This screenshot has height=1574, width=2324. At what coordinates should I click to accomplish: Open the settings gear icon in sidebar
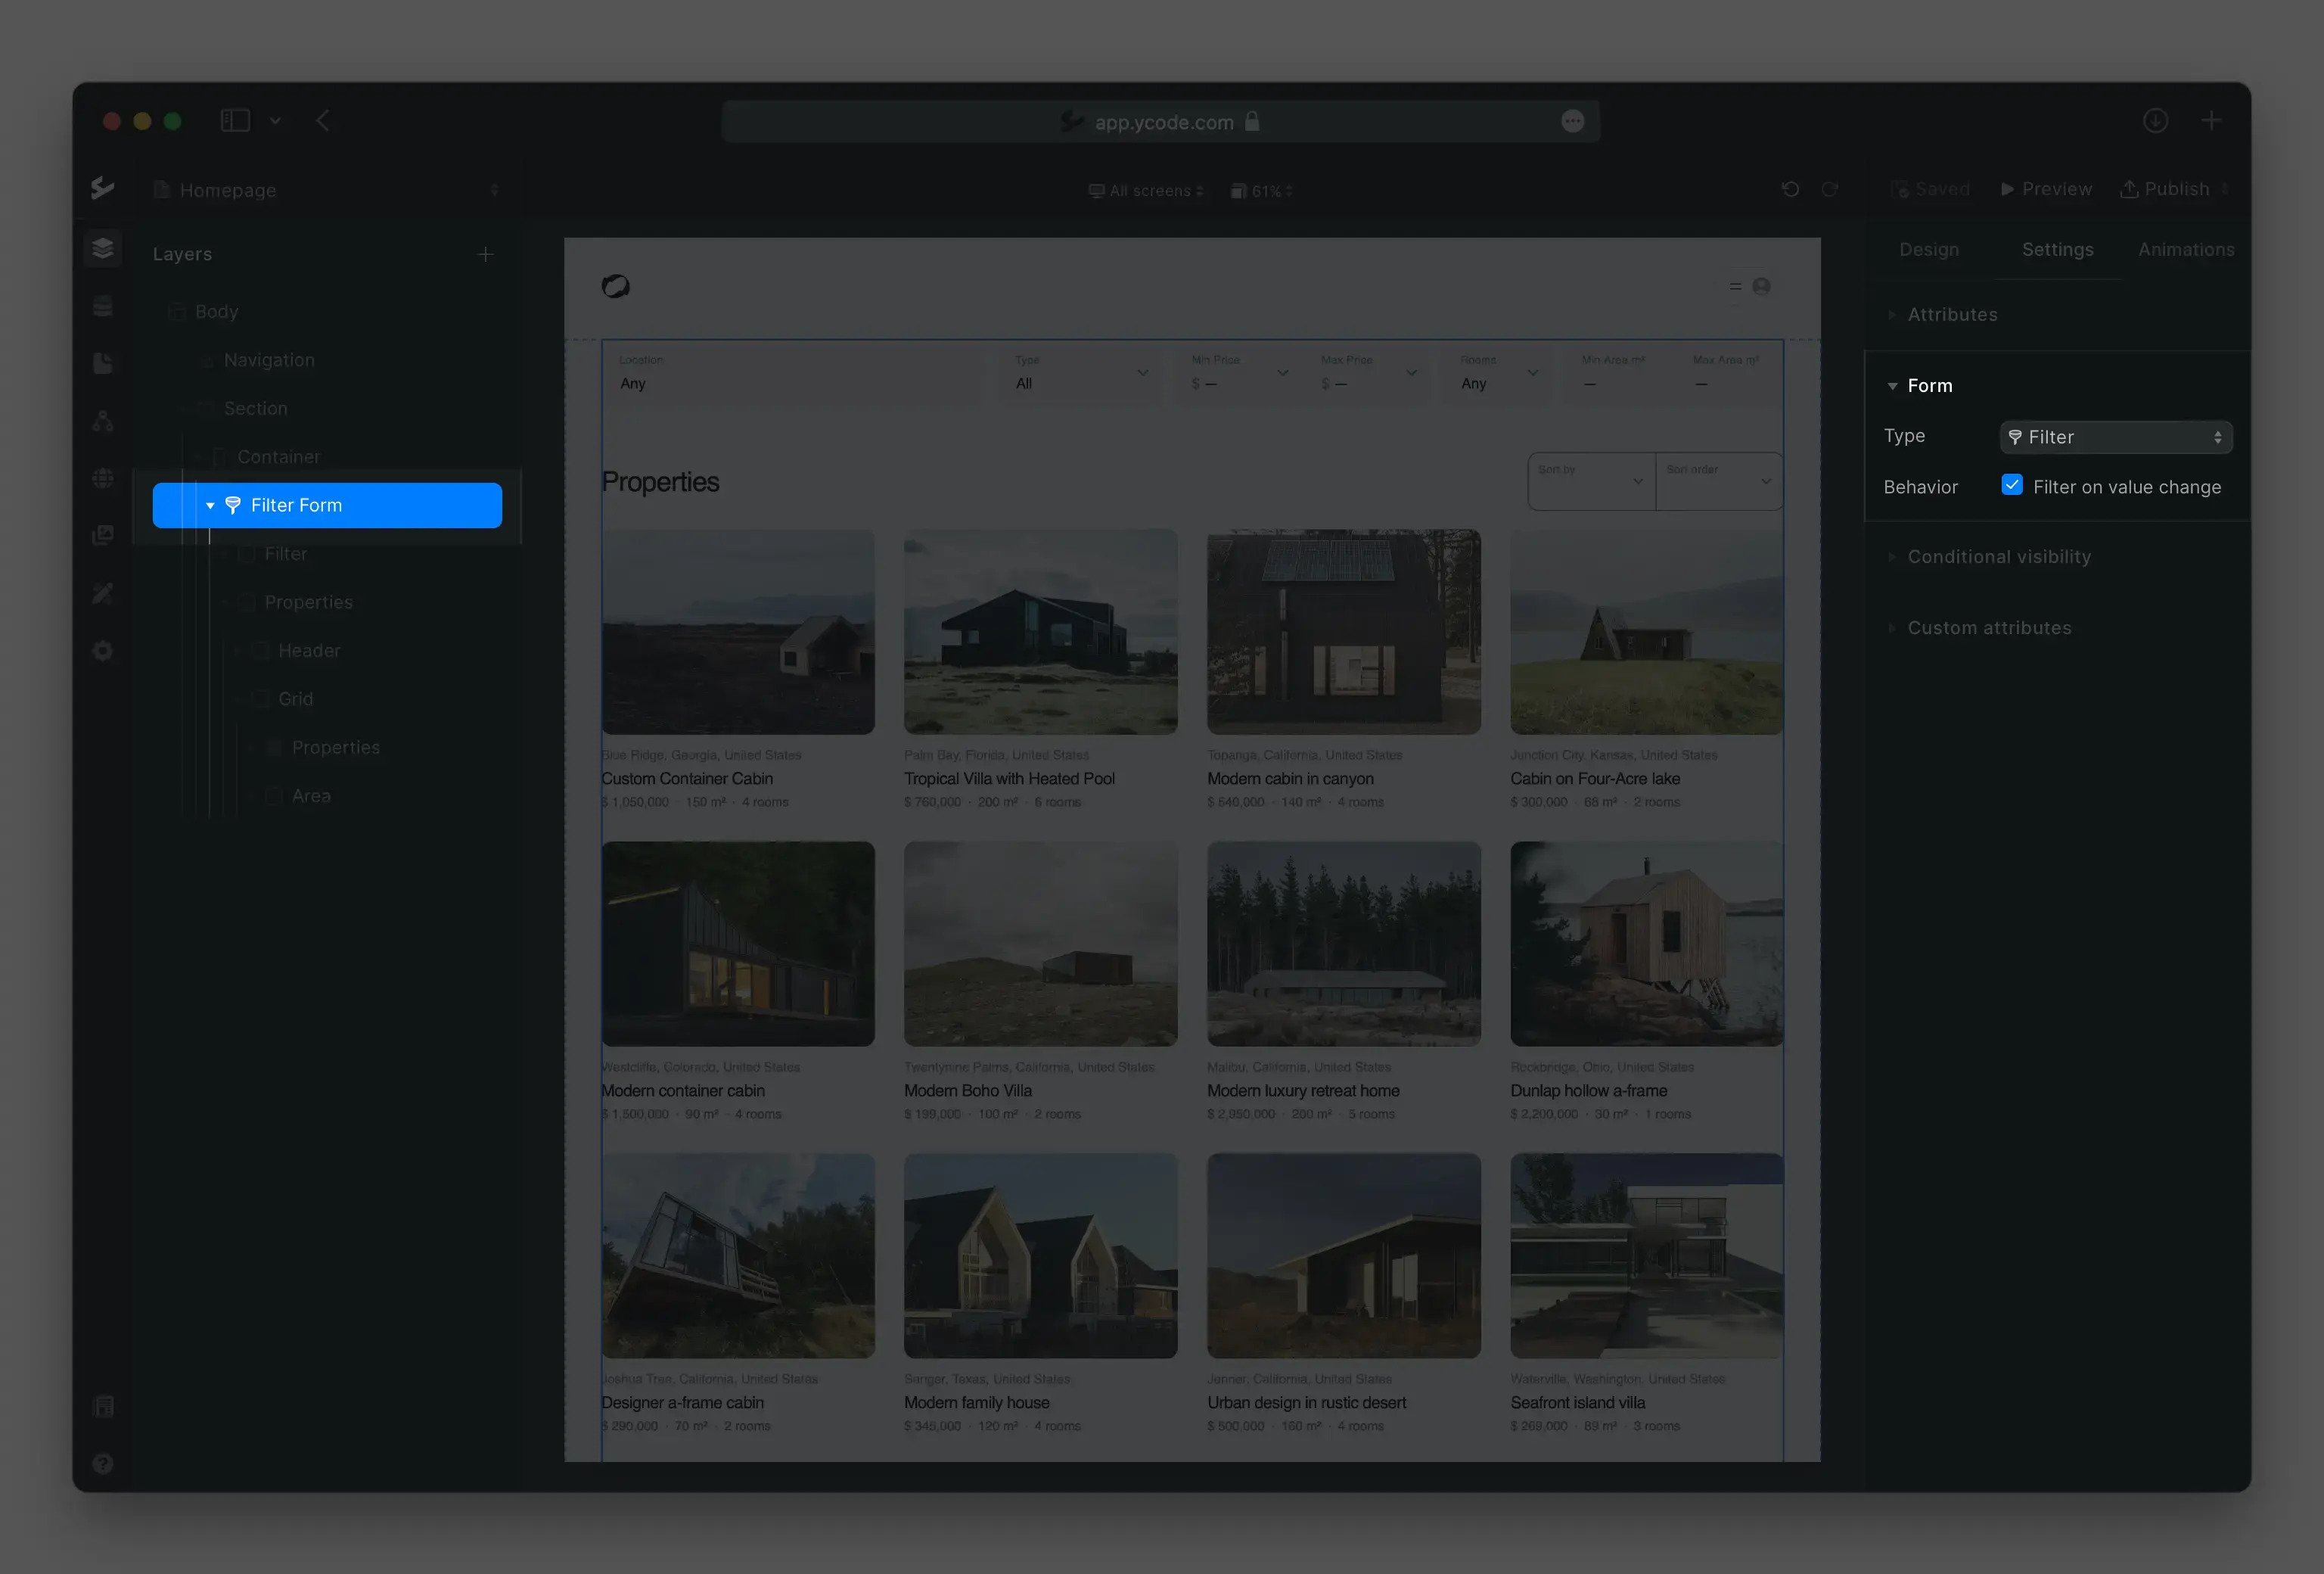(102, 651)
